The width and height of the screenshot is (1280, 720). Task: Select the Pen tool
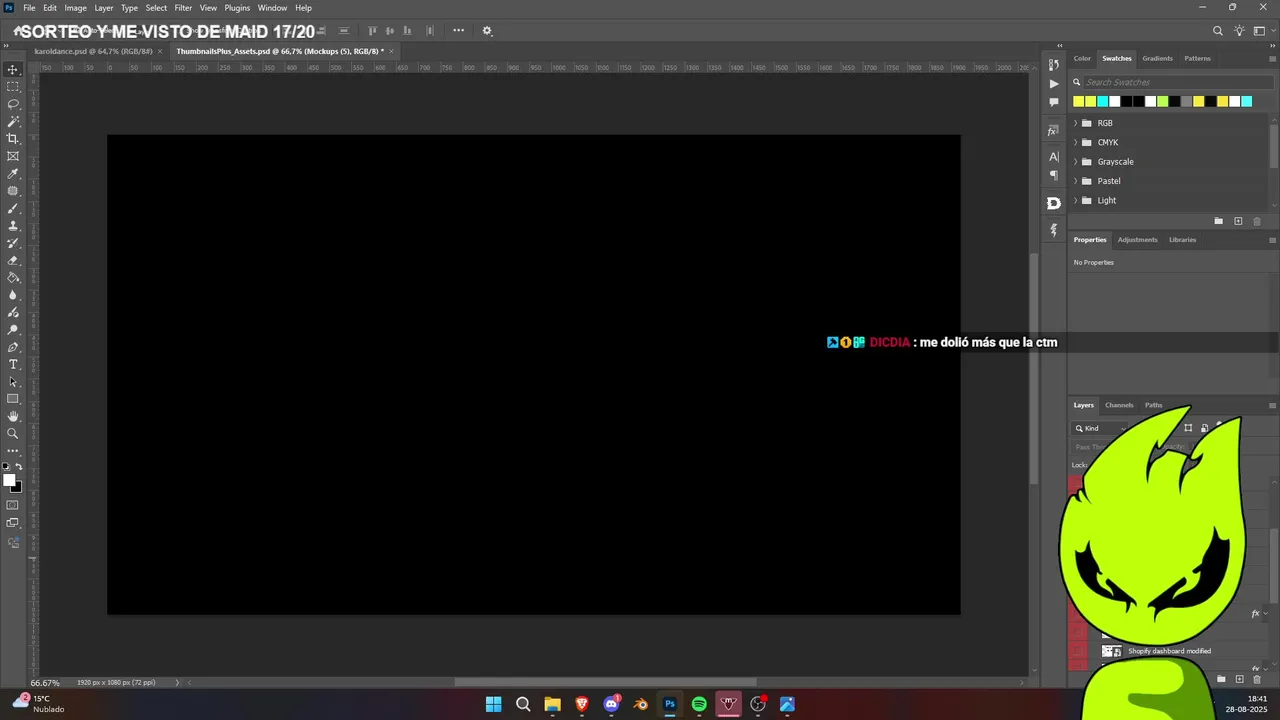(x=13, y=347)
